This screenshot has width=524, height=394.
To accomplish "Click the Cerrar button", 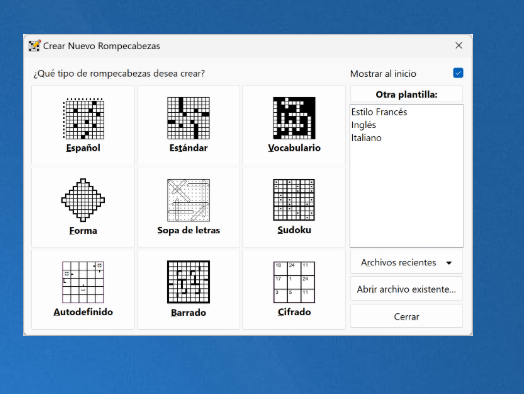I will 406,316.
